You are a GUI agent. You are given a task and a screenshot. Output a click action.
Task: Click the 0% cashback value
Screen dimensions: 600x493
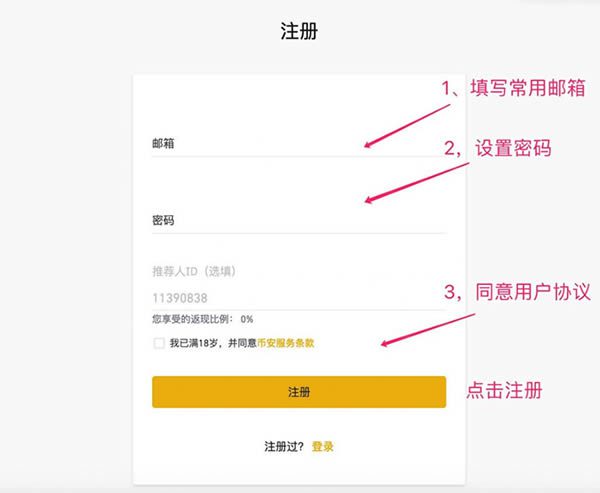pos(247,319)
